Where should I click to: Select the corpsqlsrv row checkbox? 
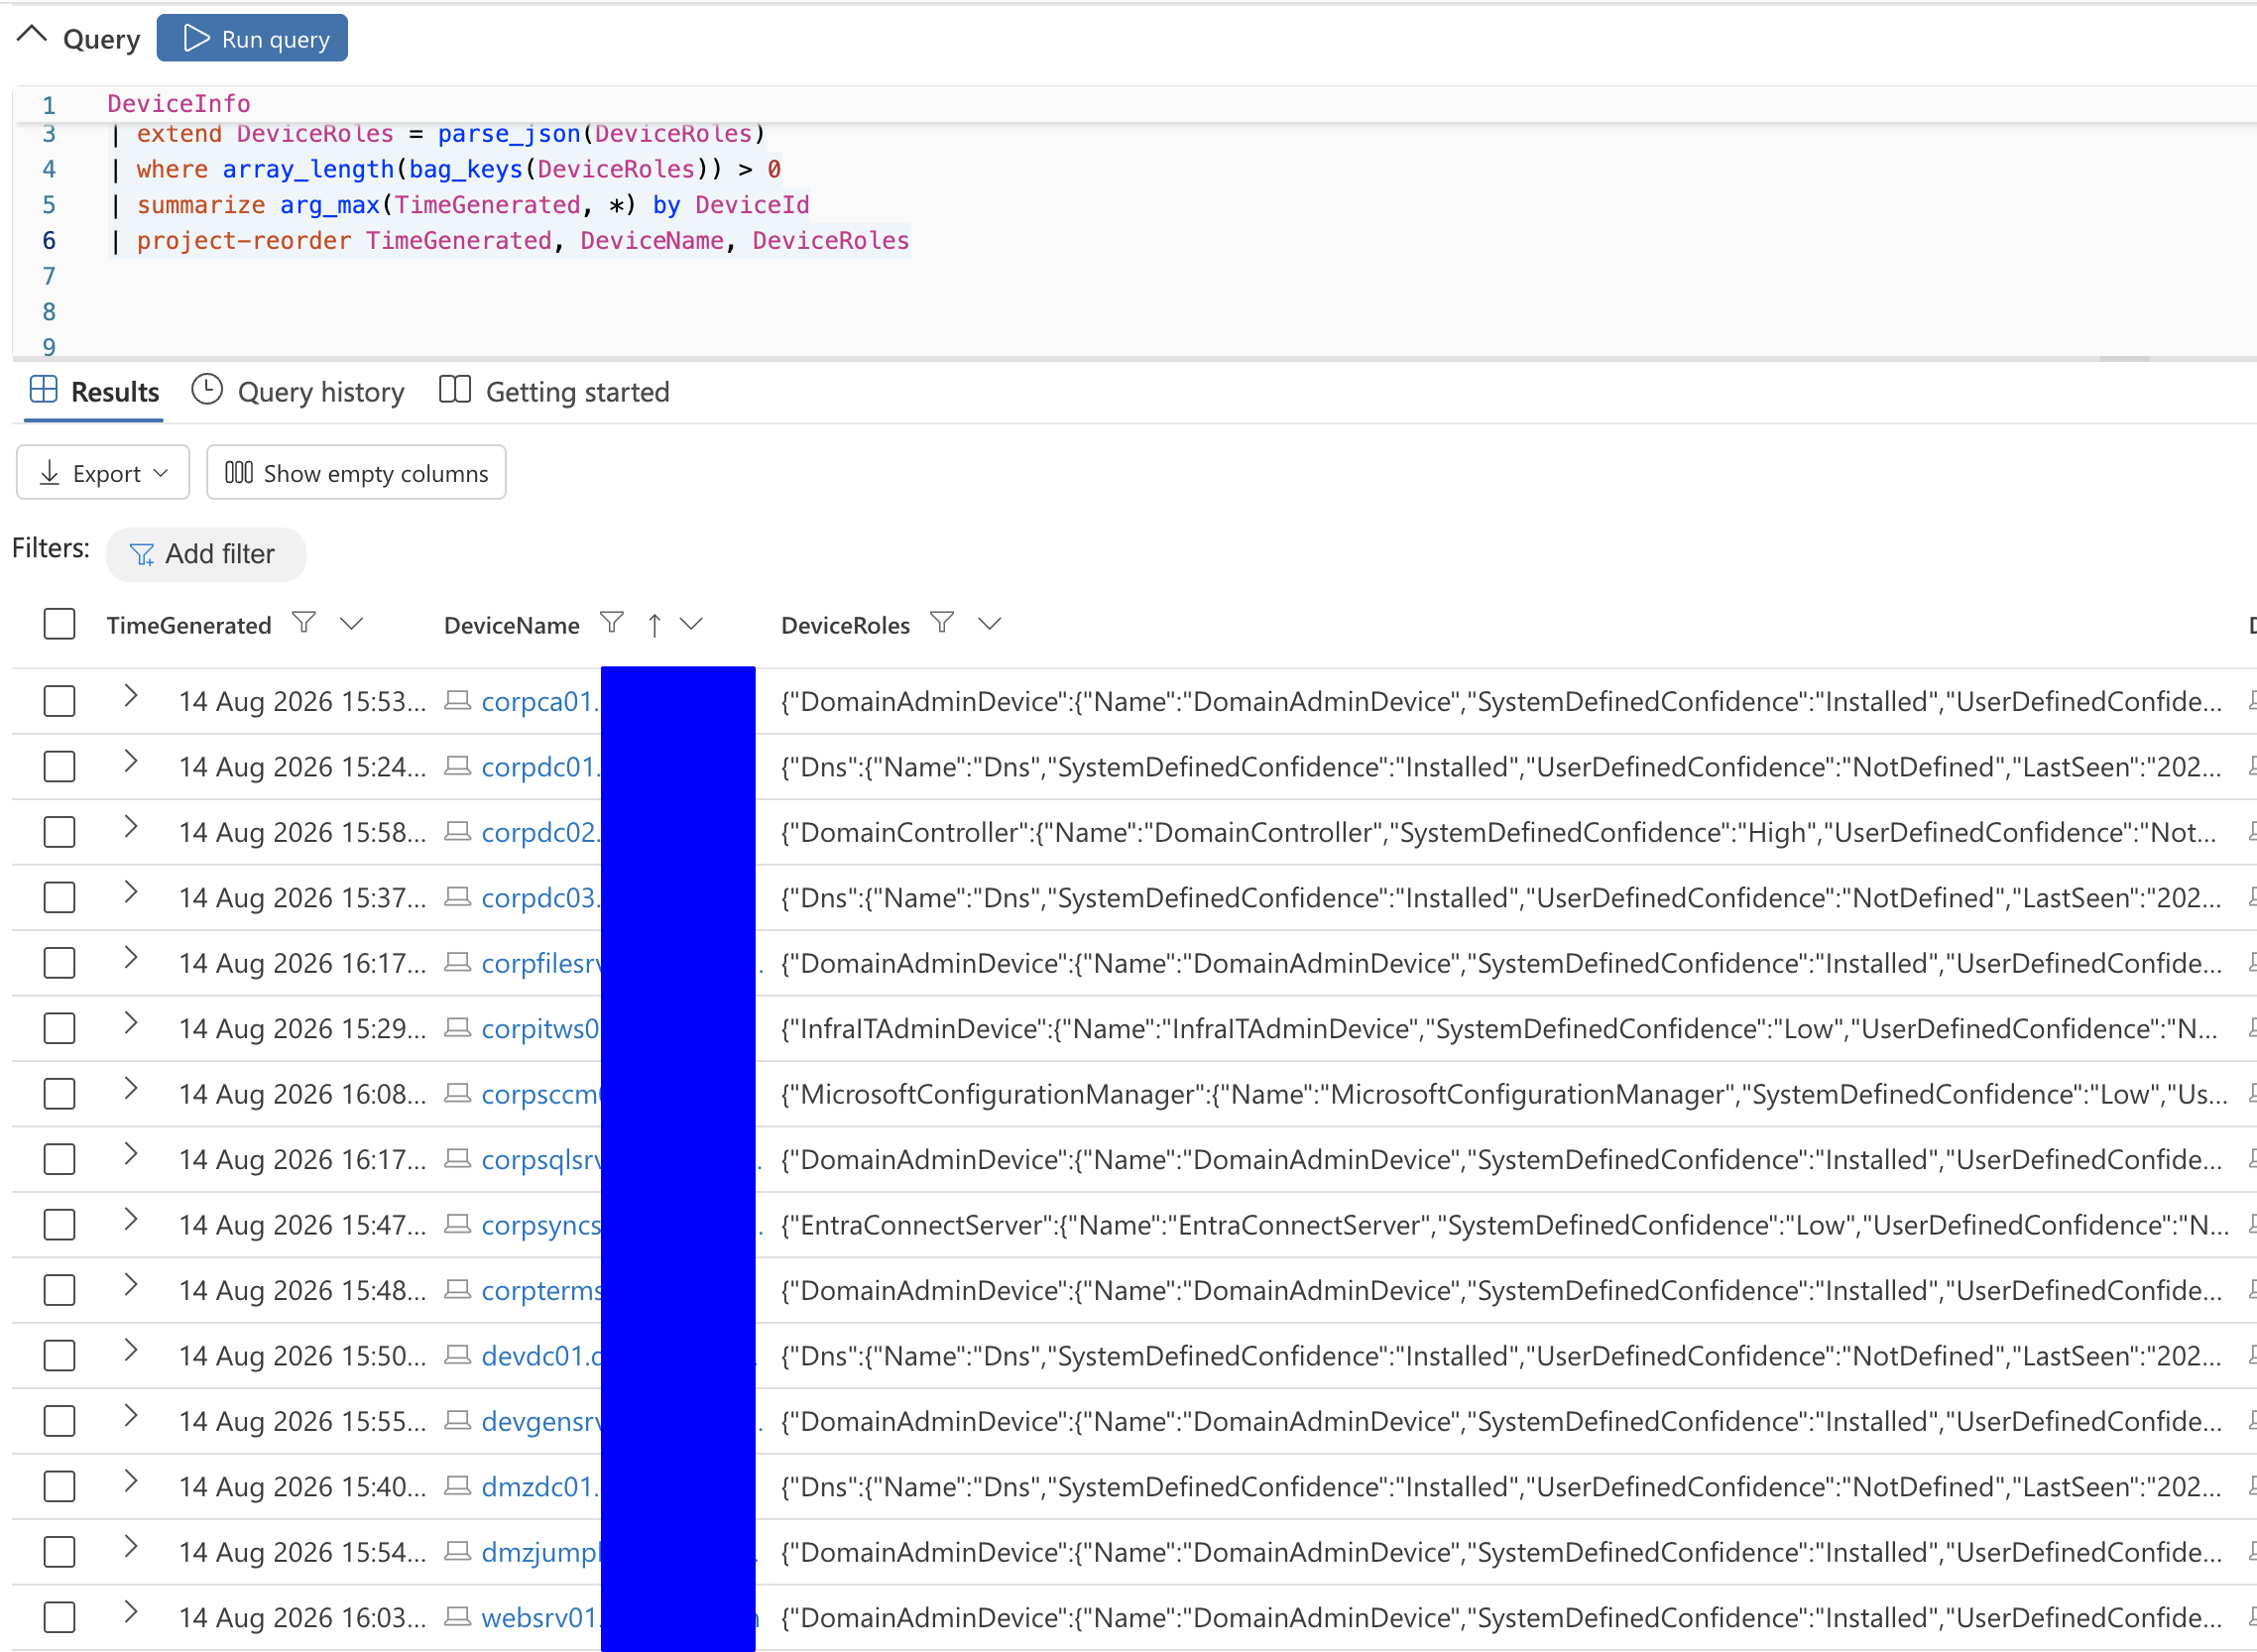tap(59, 1160)
